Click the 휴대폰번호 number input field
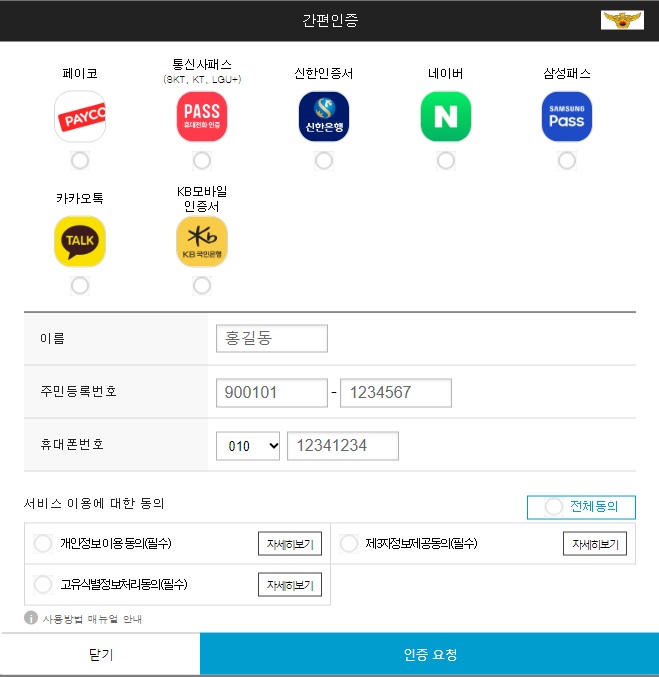Image resolution: width=659 pixels, height=677 pixels. coord(343,446)
